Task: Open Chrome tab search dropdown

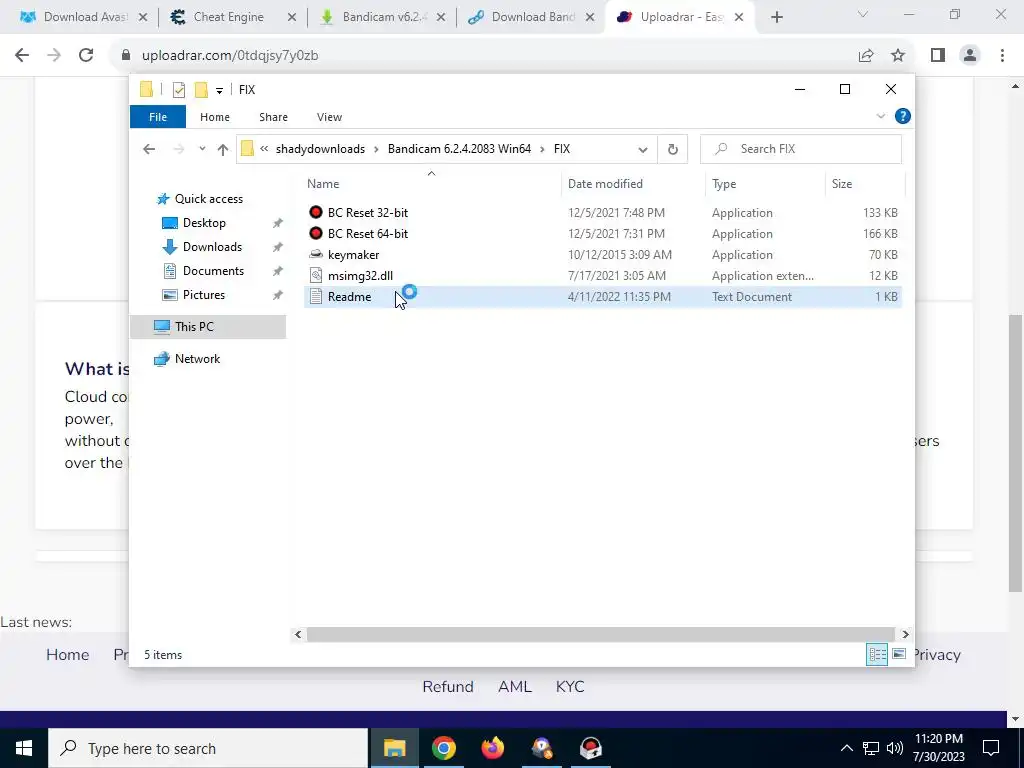Action: 863,14
